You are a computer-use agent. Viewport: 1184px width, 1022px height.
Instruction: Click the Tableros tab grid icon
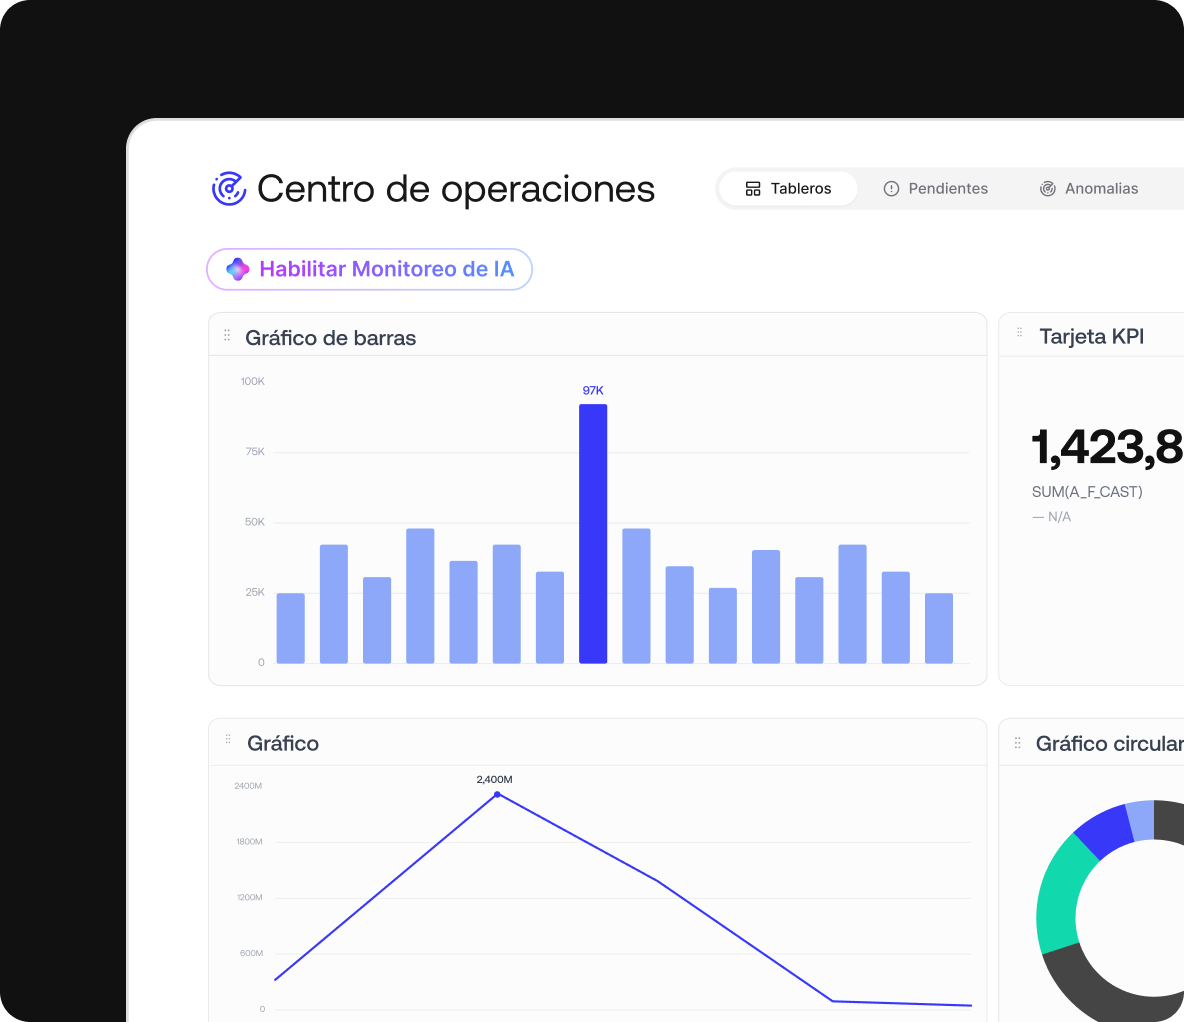tap(753, 189)
